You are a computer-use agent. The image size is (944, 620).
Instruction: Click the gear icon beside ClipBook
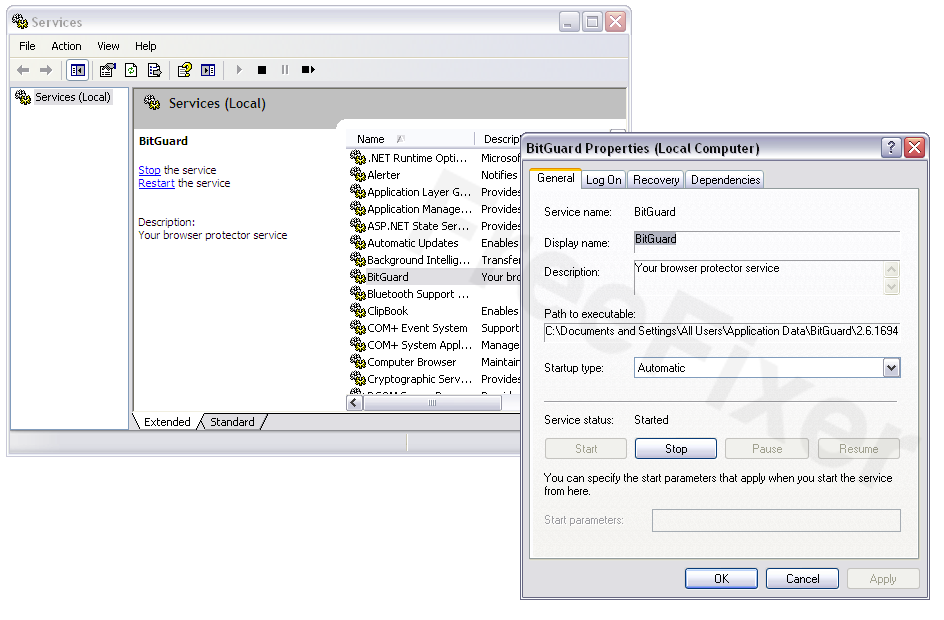pos(358,311)
